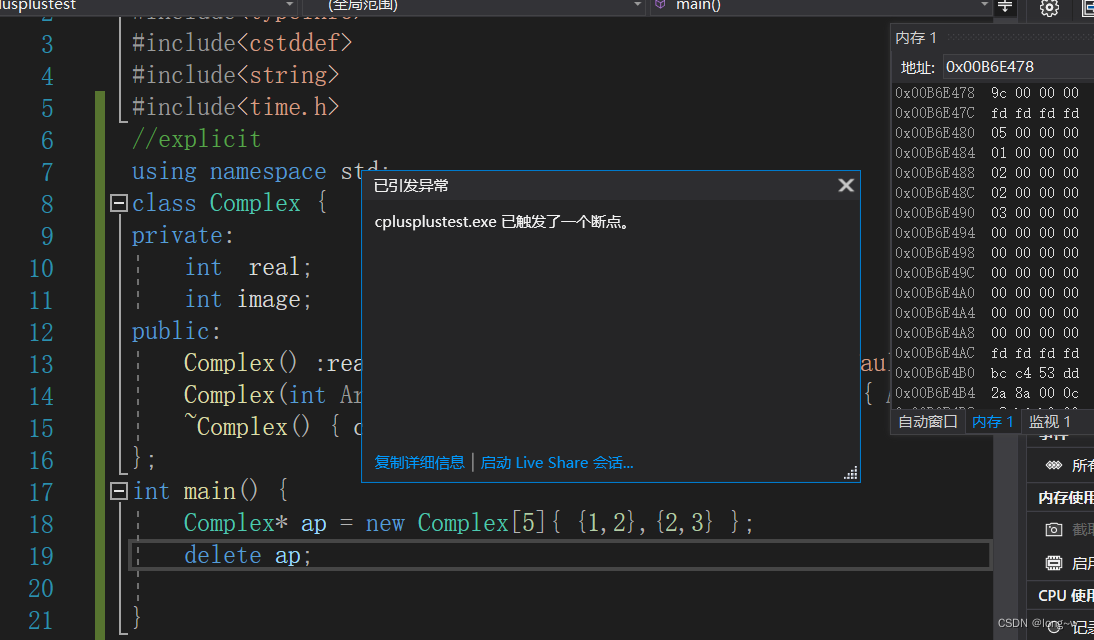Collapse the Complex class with the minus box

coord(119,203)
